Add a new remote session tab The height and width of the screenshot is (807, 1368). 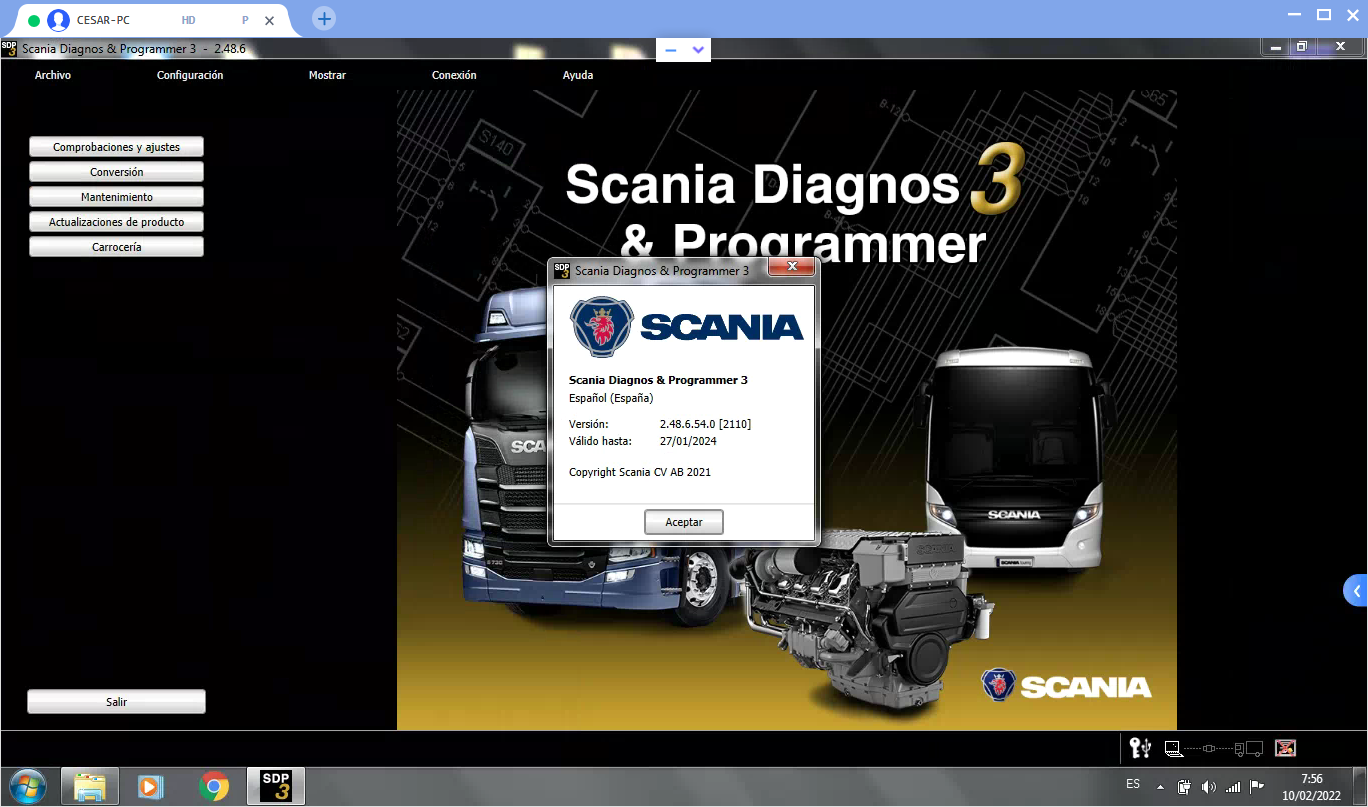(324, 19)
